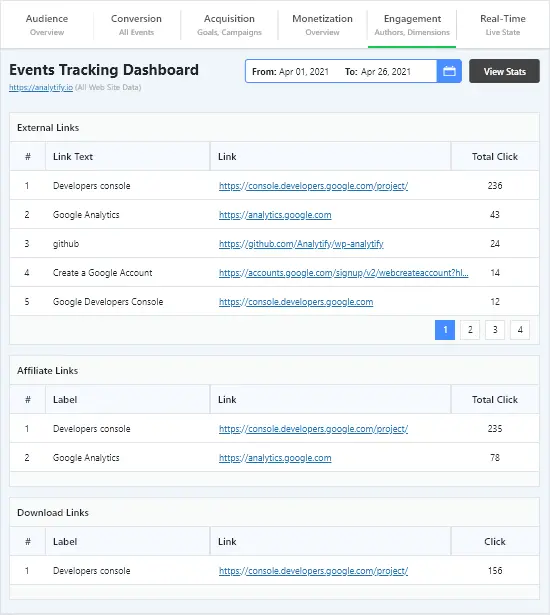Open the Engagement Authors, Dimensions tab
The width and height of the screenshot is (550, 615).
tap(412, 25)
